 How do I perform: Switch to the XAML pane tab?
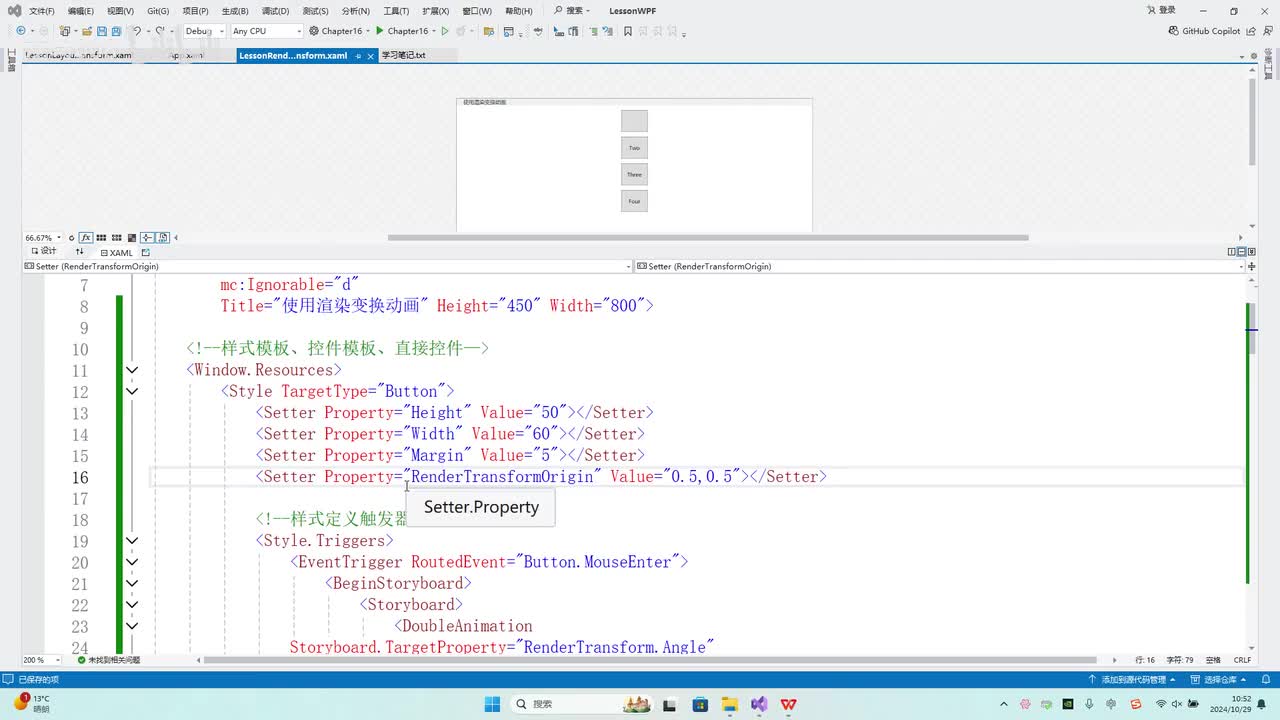(x=116, y=253)
